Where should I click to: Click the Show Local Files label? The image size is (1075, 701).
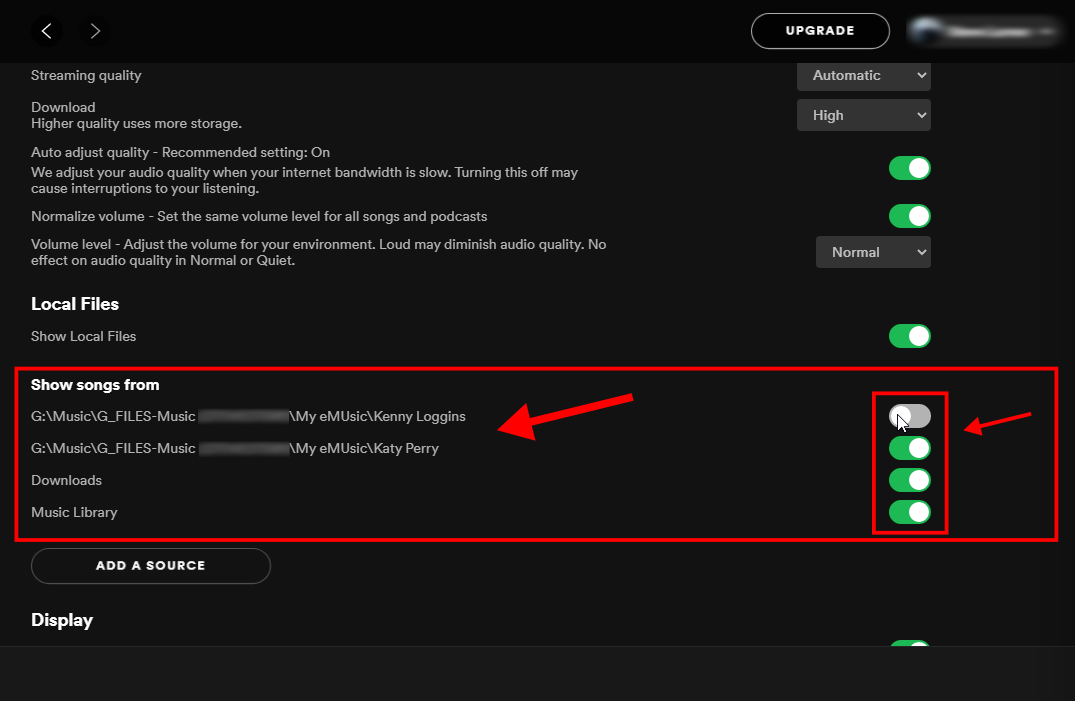click(x=84, y=336)
